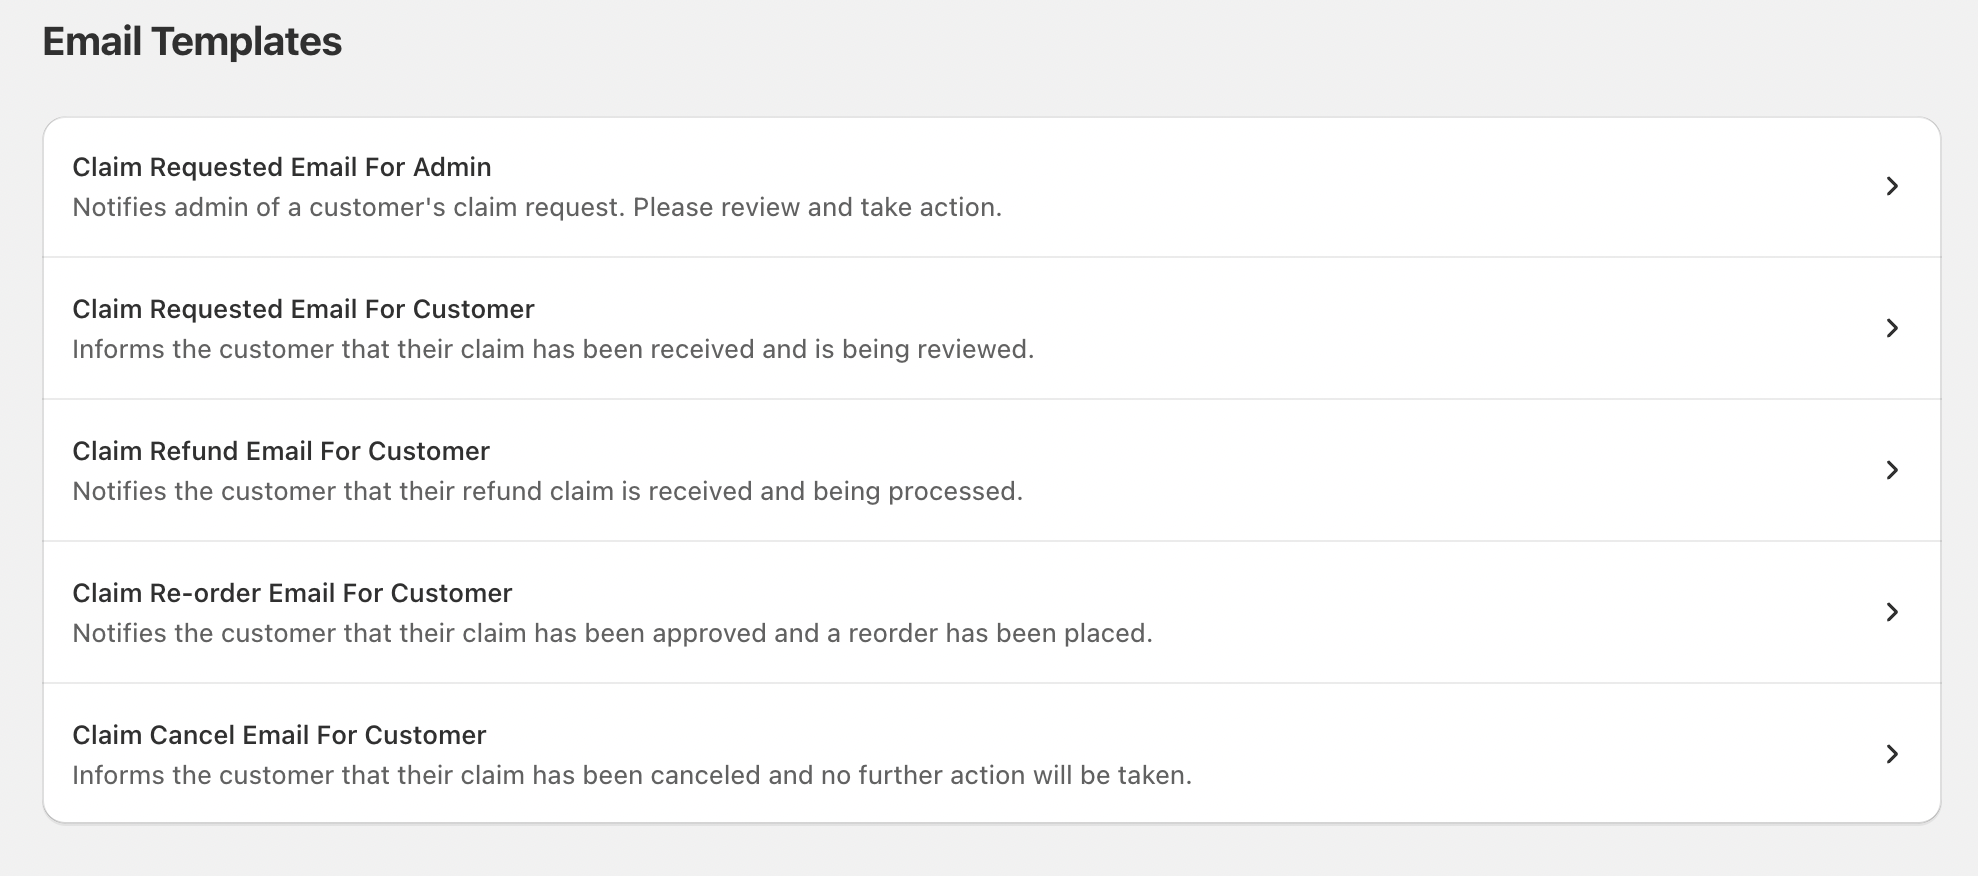Click blank space in Claim Refund Email row
Image resolution: width=1978 pixels, height=876 pixels.
pos(1400,470)
